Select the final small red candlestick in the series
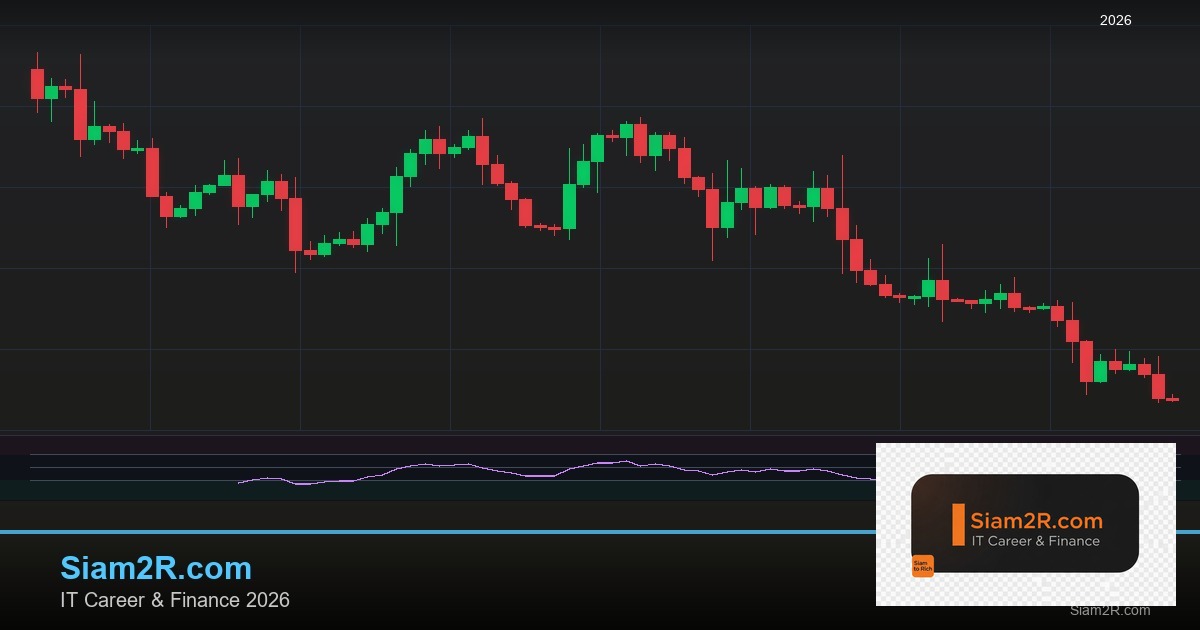The width and height of the screenshot is (1200, 630). [1172, 399]
